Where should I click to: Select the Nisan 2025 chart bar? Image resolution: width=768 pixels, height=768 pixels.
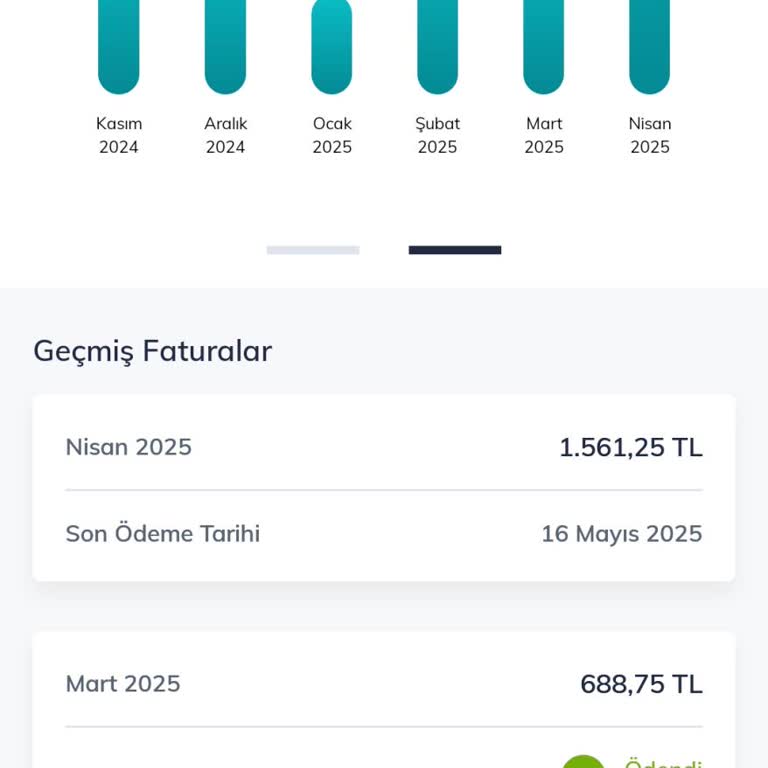[x=649, y=47]
